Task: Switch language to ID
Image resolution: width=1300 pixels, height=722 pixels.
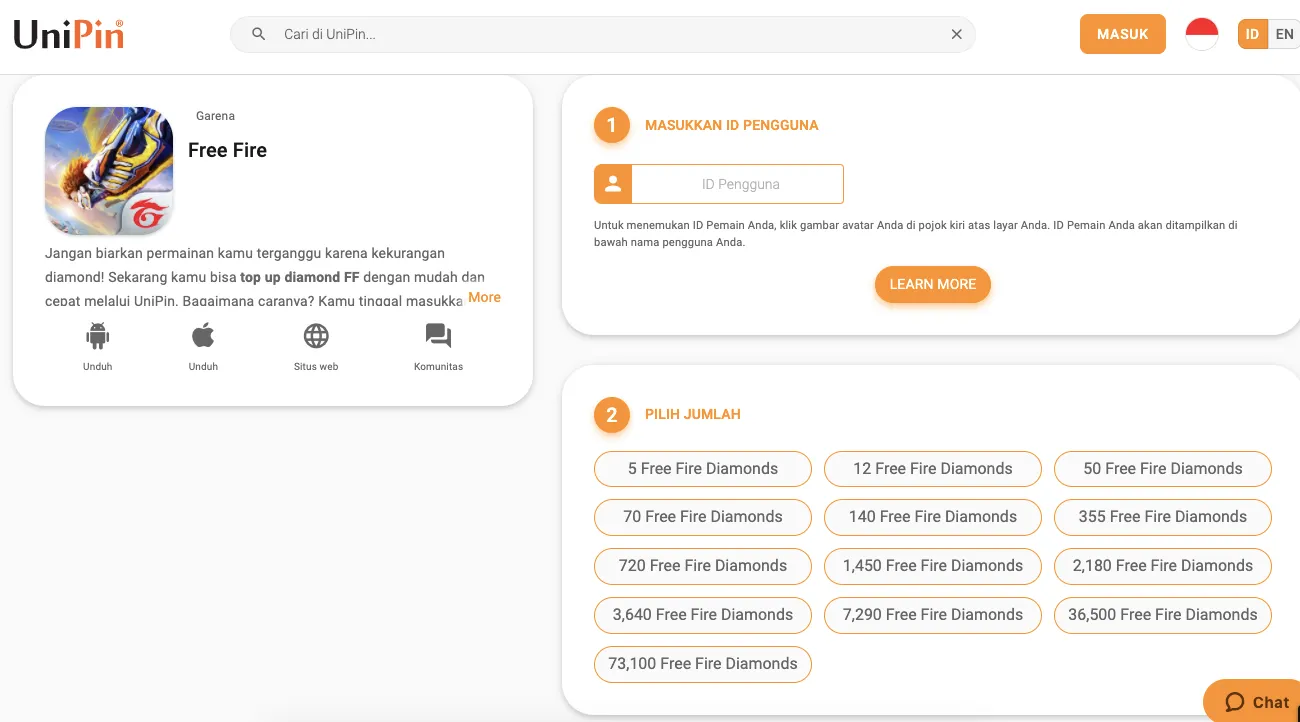Action: [x=1252, y=34]
